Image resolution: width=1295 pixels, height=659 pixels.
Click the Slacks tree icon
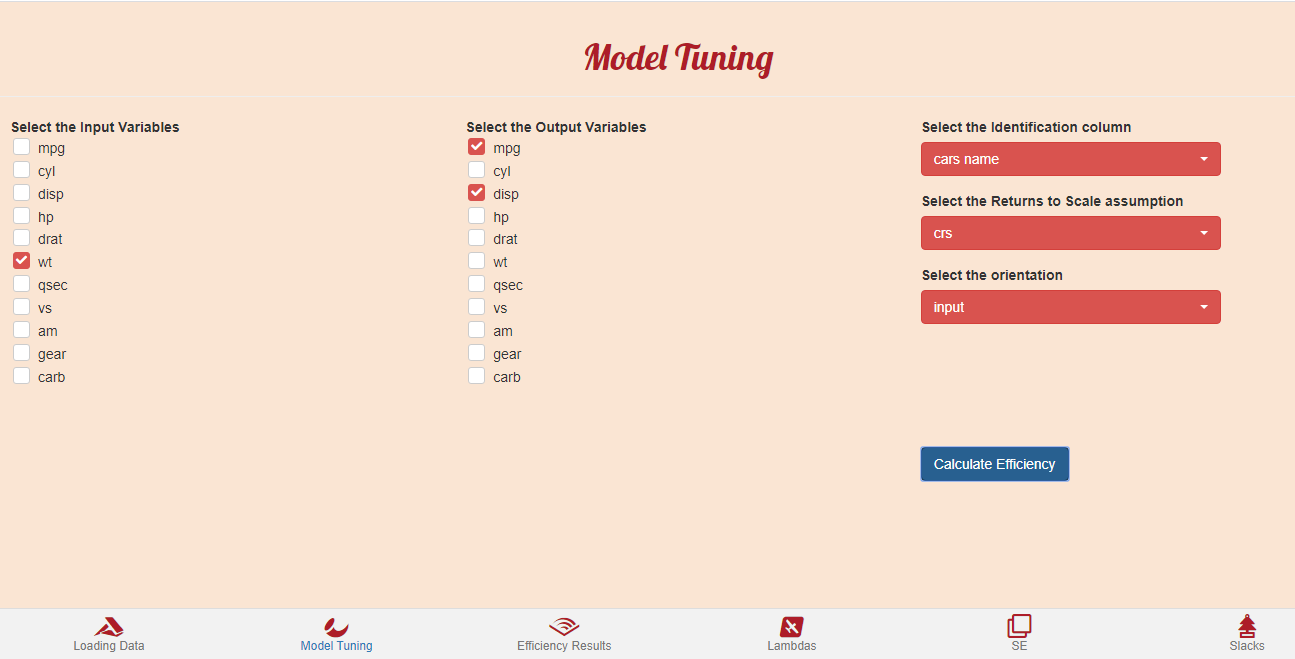click(x=1247, y=627)
